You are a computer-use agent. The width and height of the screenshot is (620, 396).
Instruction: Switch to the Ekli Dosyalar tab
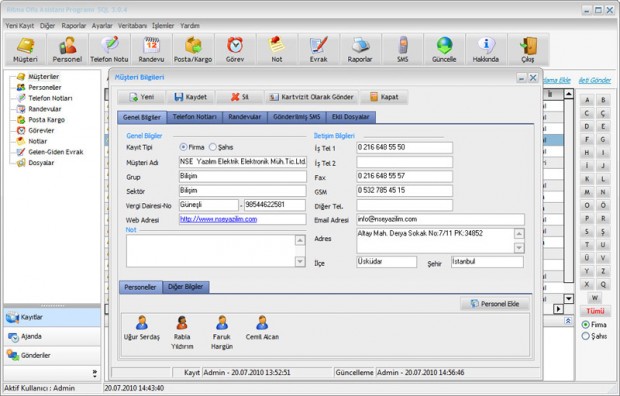click(x=350, y=117)
